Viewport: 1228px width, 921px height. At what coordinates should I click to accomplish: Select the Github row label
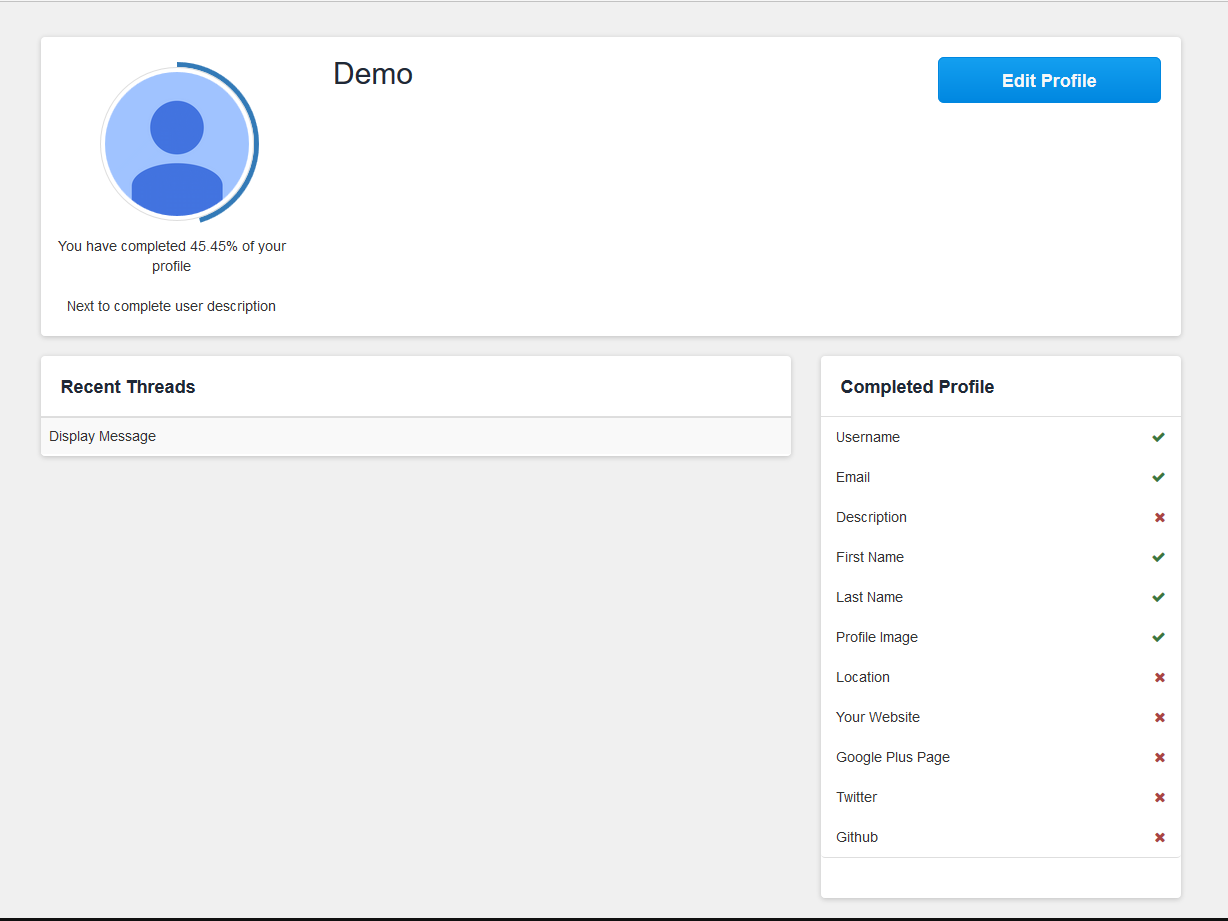857,837
